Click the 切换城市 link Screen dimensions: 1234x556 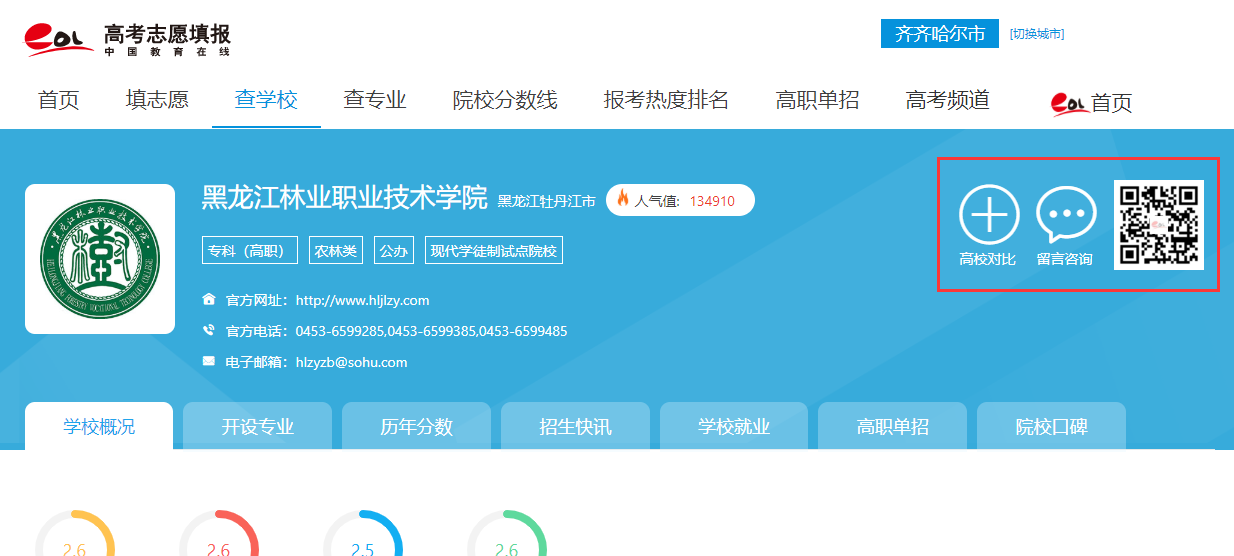(1037, 34)
